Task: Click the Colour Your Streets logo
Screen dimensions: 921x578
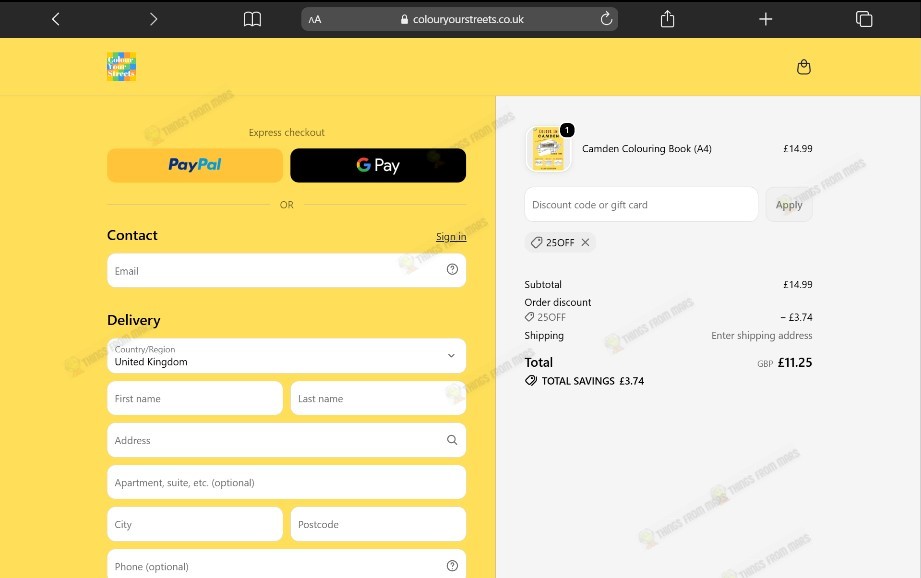Action: tap(122, 66)
